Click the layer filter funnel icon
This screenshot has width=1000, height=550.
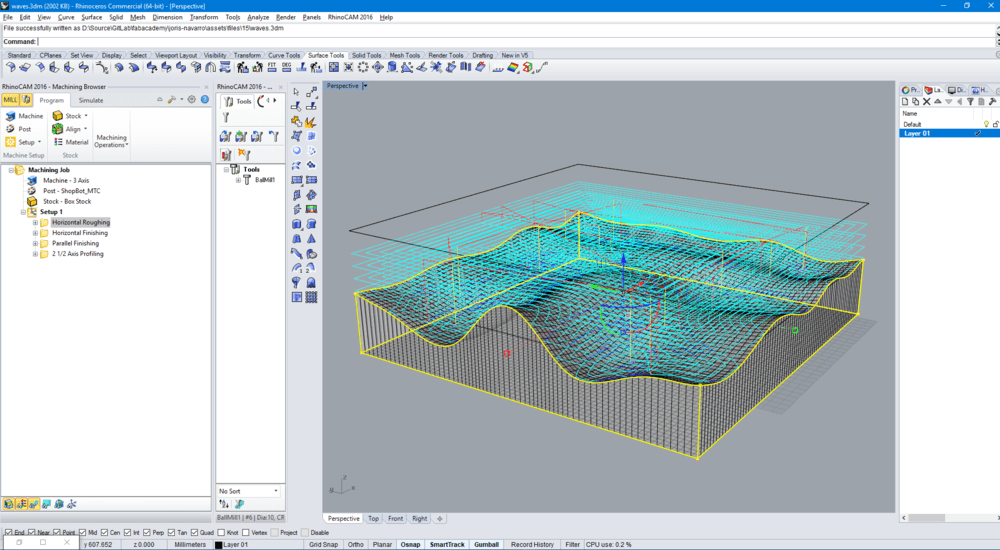point(970,102)
